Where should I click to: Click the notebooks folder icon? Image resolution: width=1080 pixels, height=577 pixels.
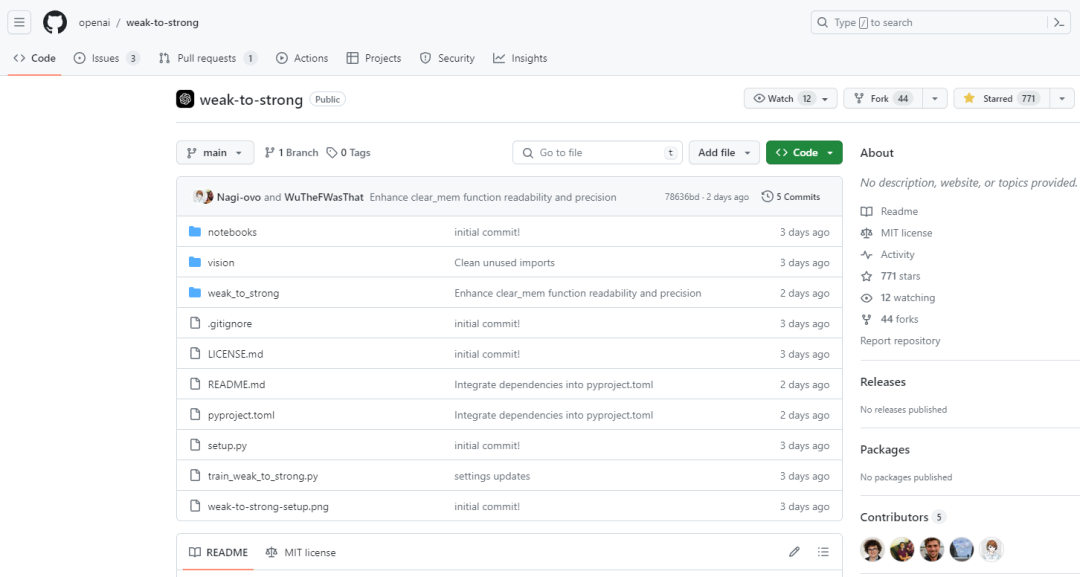tap(195, 232)
